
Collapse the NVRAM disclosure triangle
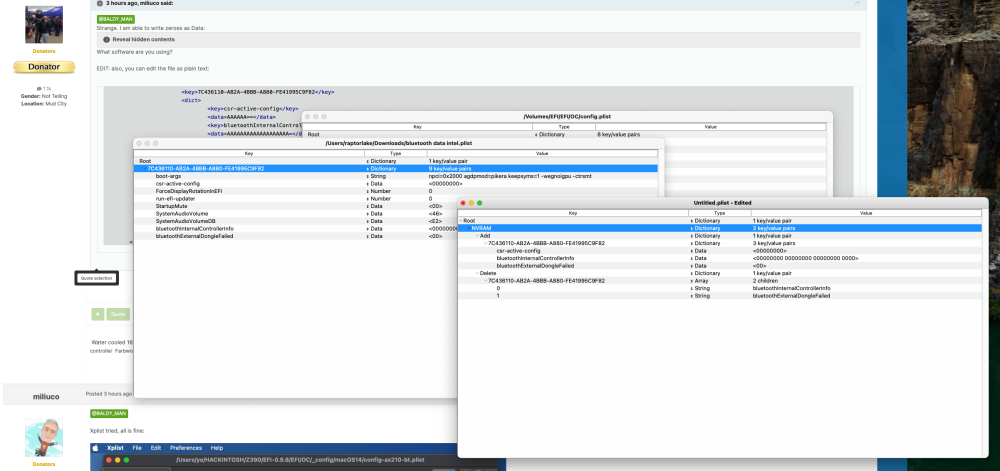click(468, 228)
